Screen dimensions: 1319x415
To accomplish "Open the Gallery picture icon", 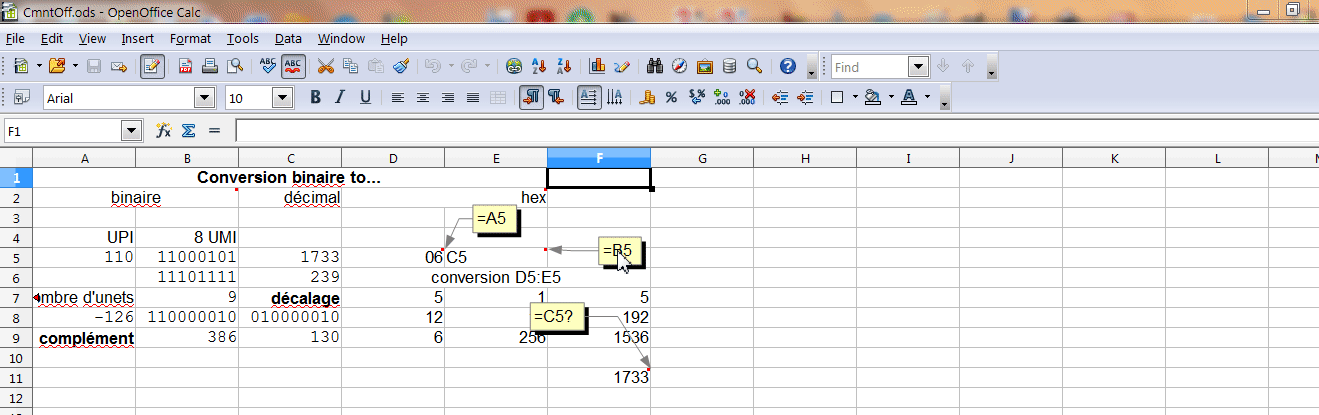I will click(x=705, y=67).
